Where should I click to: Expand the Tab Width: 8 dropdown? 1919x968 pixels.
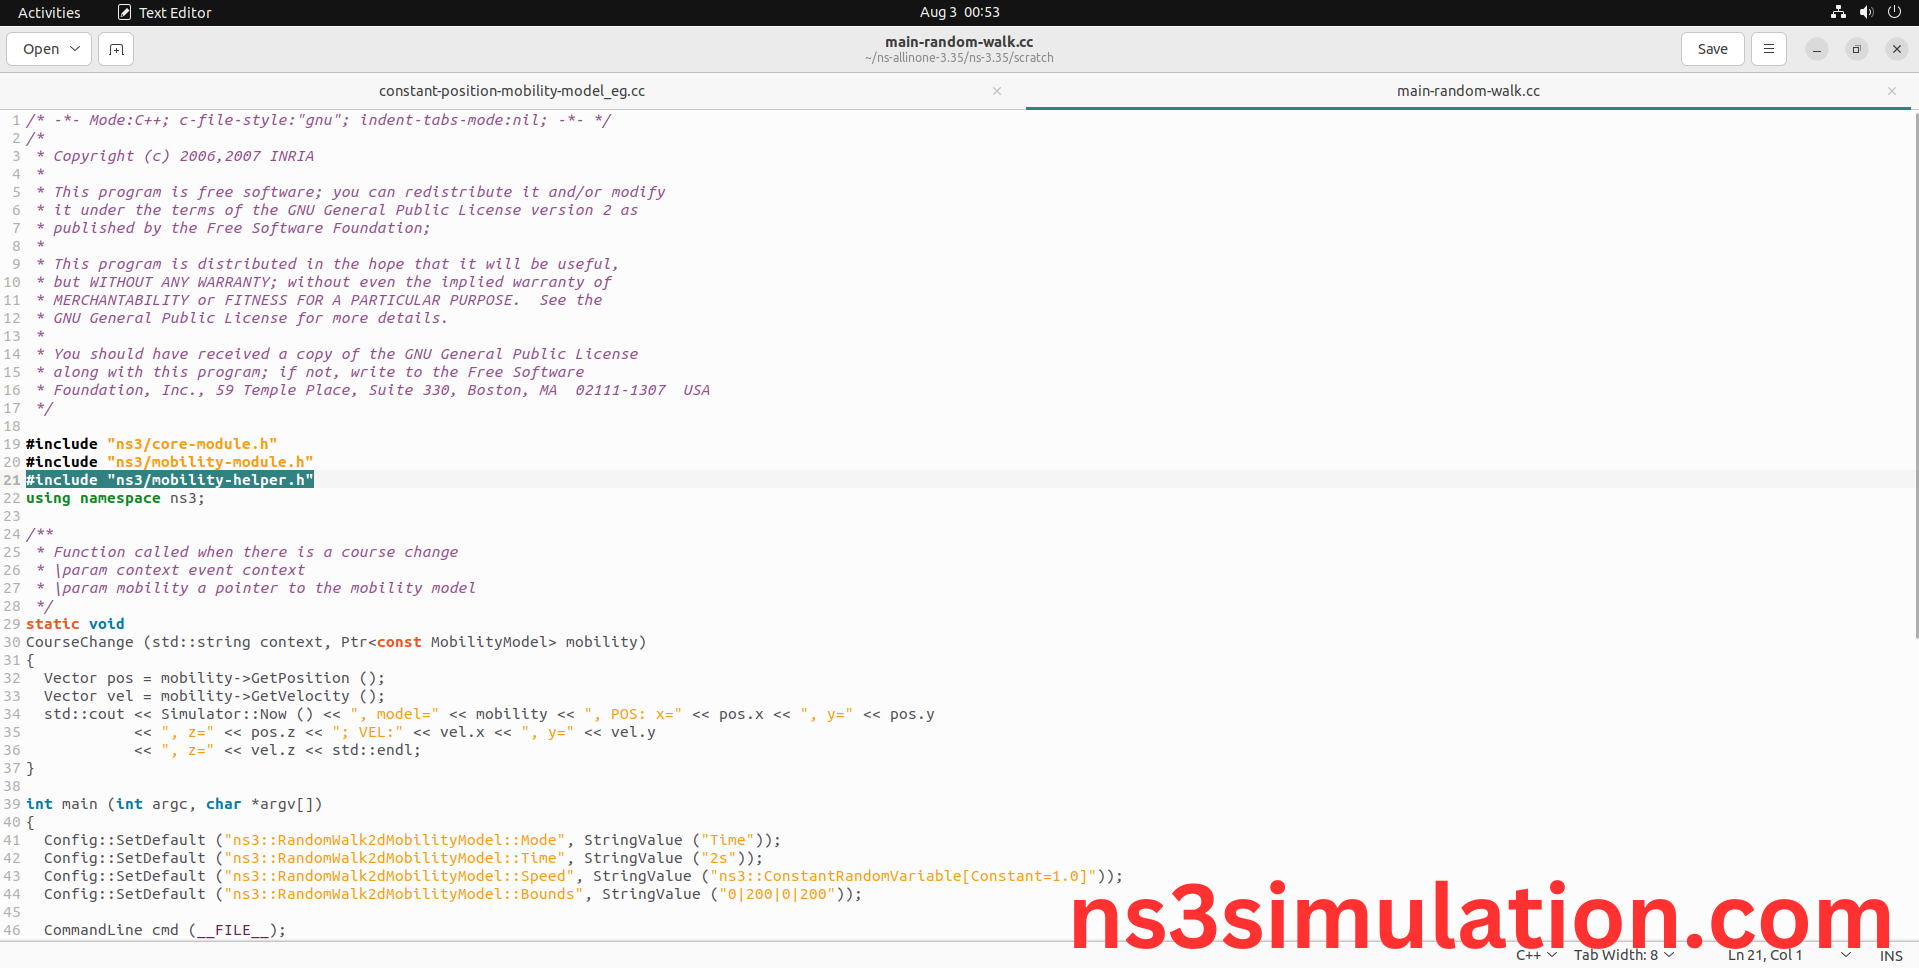(1623, 955)
